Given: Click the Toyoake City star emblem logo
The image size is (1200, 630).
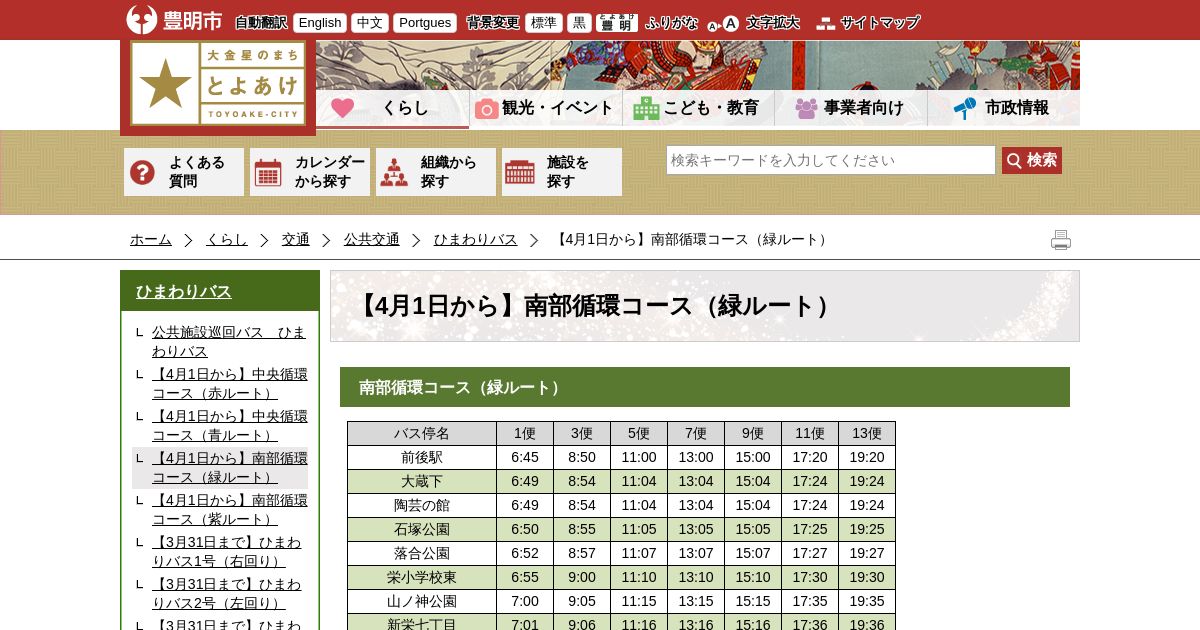Looking at the screenshot, I should coord(218,84).
